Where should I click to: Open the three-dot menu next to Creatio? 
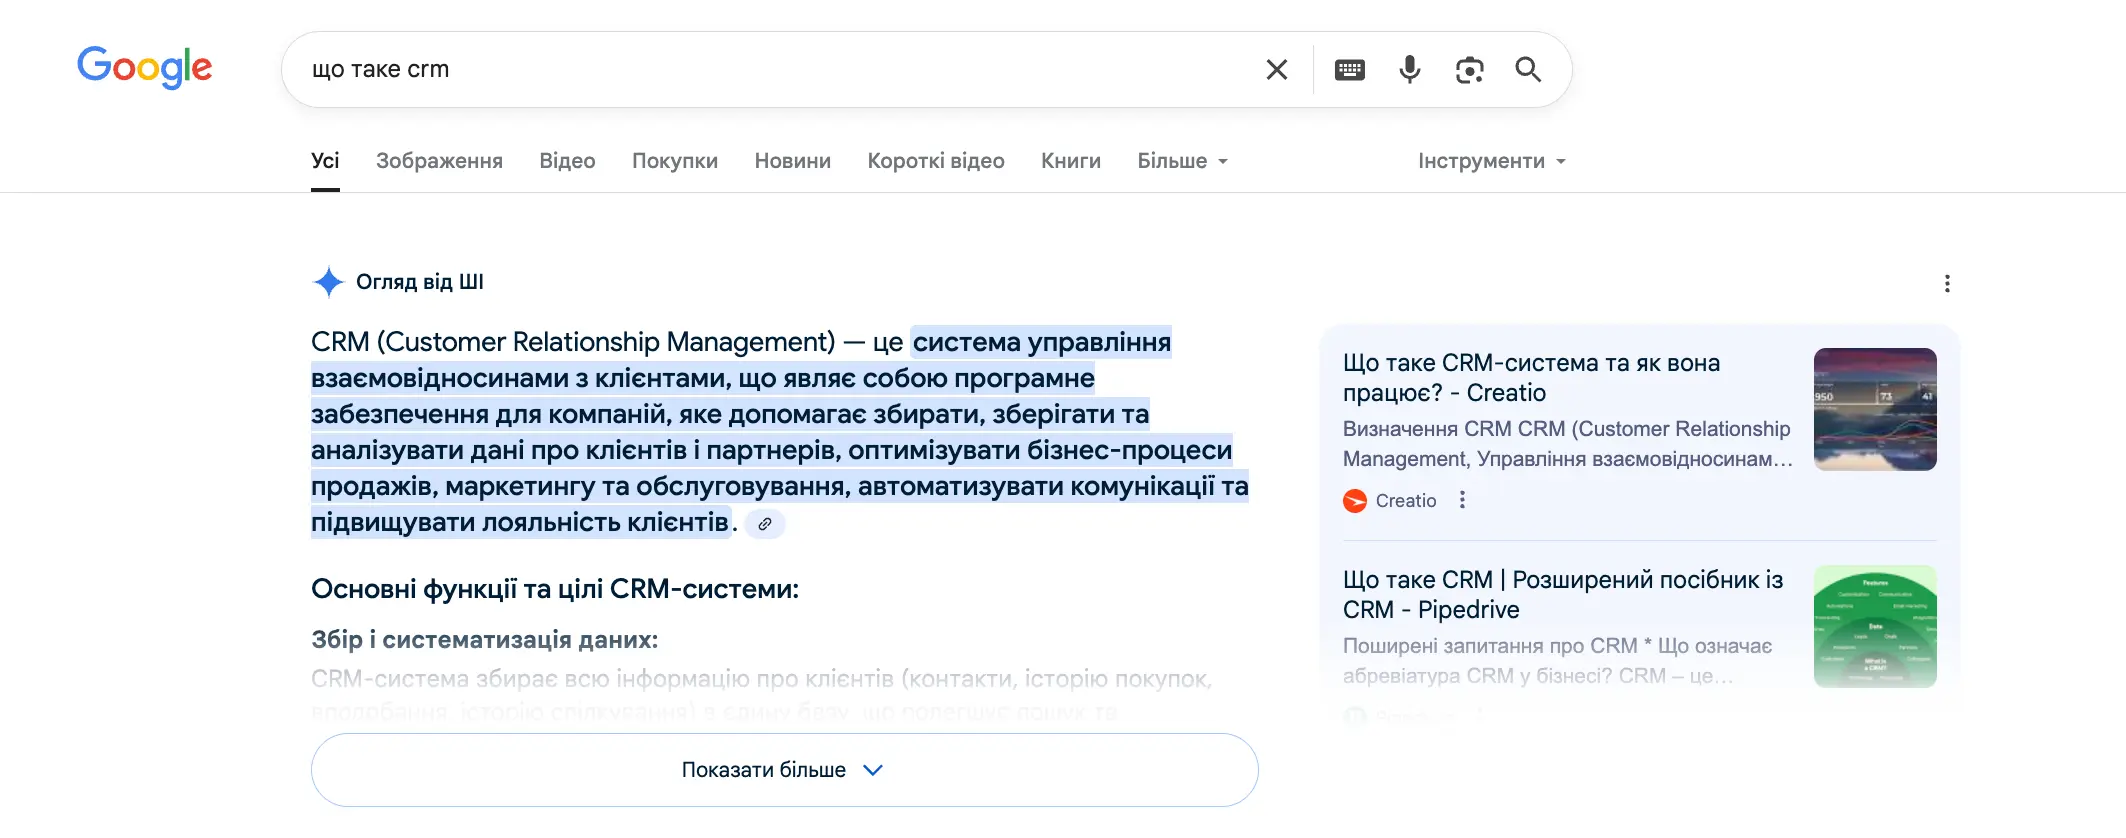pyautogui.click(x=1462, y=500)
